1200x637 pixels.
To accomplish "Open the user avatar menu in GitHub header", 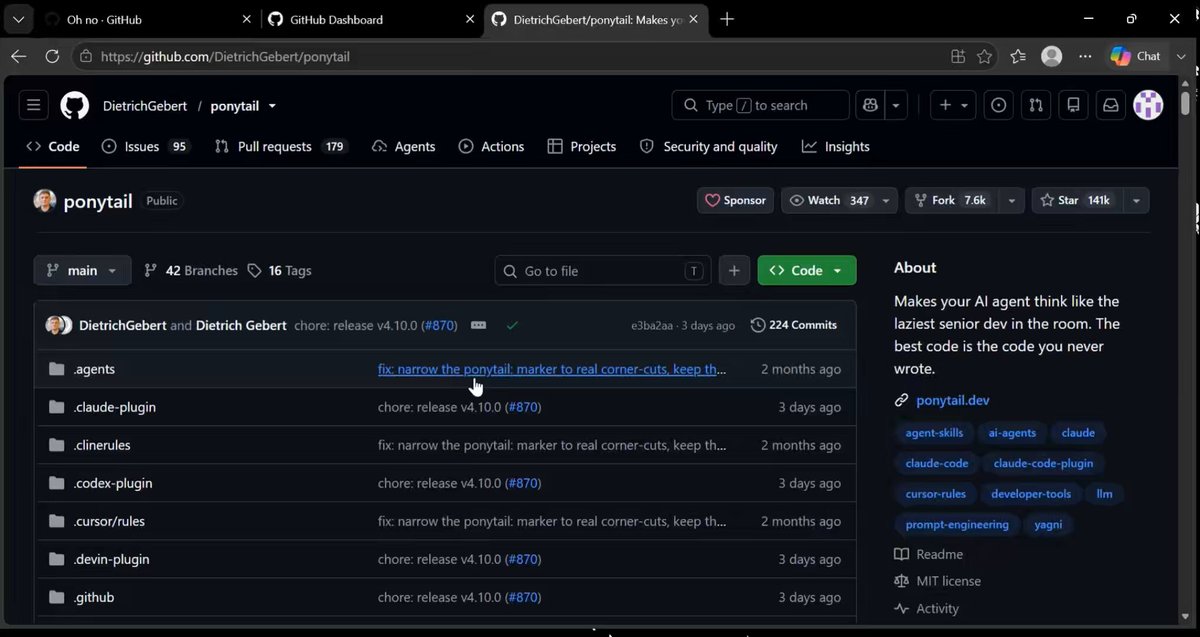I will tap(1148, 105).
